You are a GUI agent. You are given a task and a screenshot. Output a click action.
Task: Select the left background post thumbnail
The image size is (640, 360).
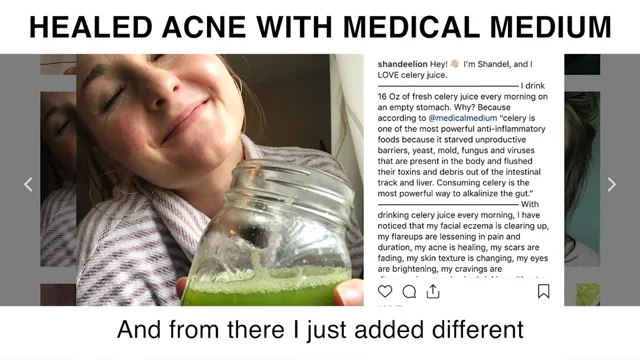coord(58,179)
